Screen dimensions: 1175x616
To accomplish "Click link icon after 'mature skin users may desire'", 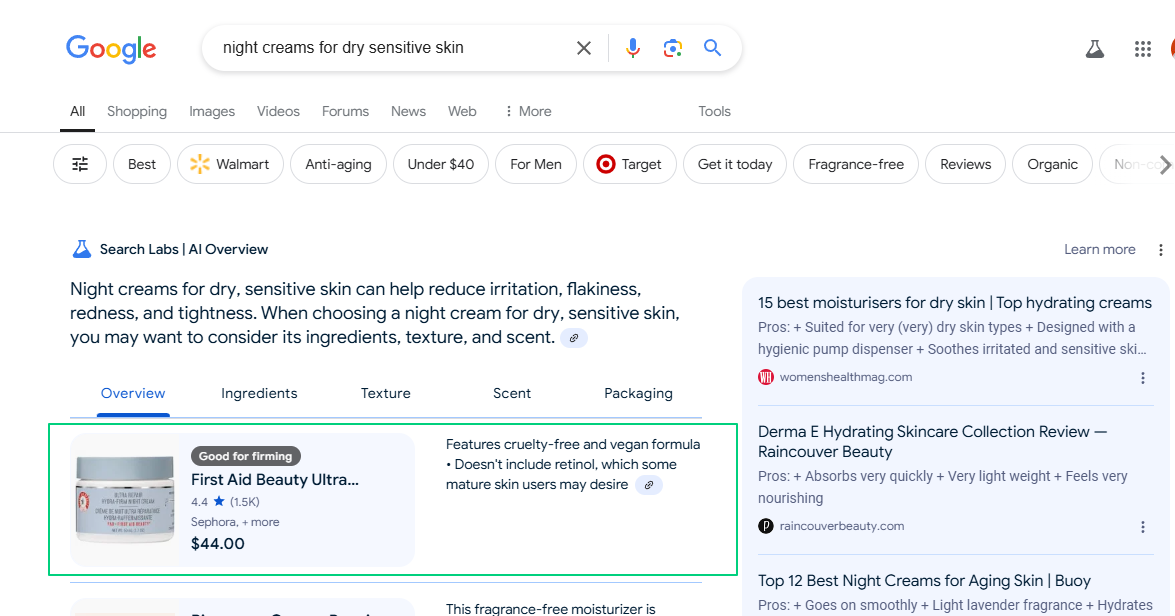I will point(649,485).
